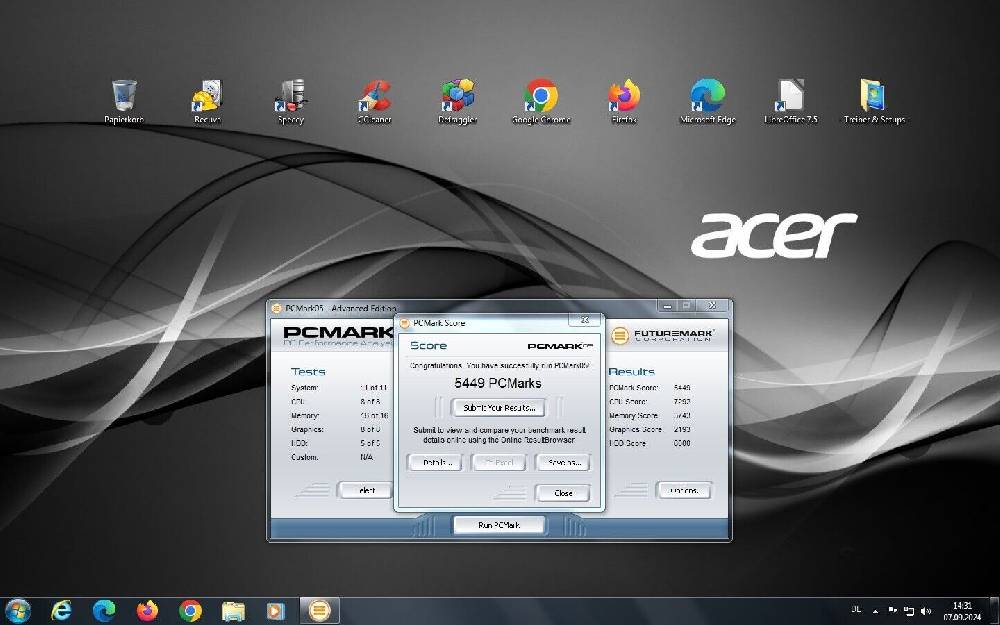The width and height of the screenshot is (1000, 625).
Task: Open the Action Center flag tray icon
Action: click(x=893, y=610)
